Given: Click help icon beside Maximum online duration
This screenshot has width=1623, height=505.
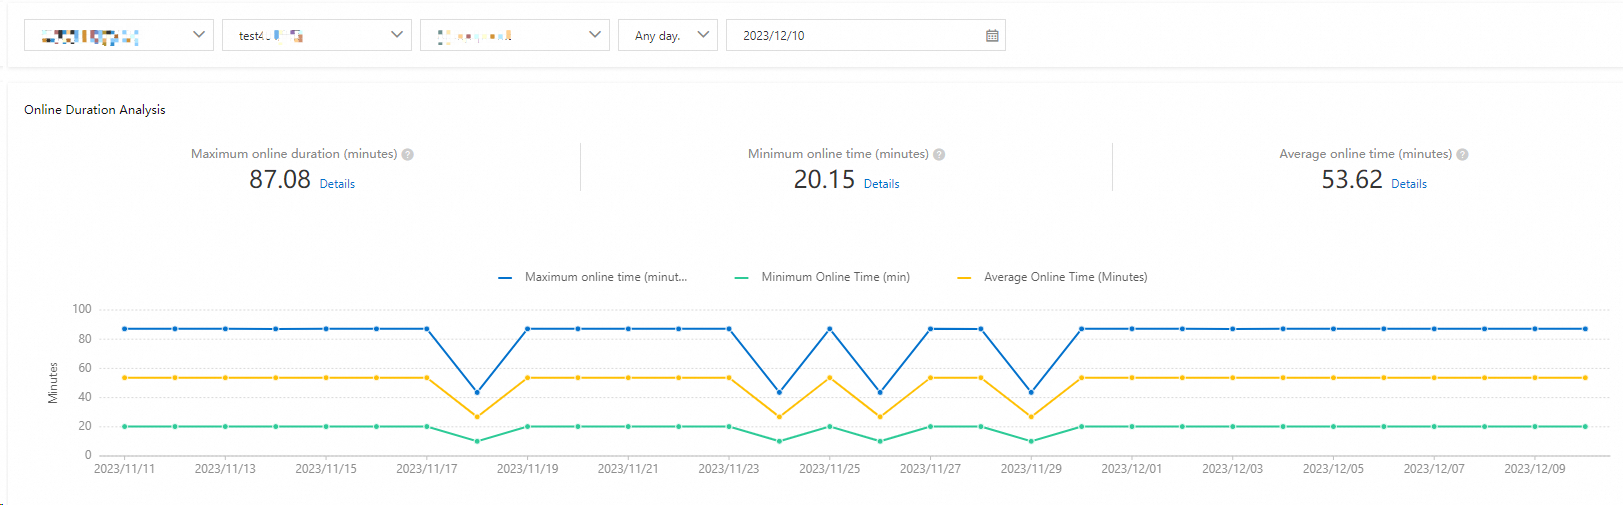Looking at the screenshot, I should click(408, 155).
